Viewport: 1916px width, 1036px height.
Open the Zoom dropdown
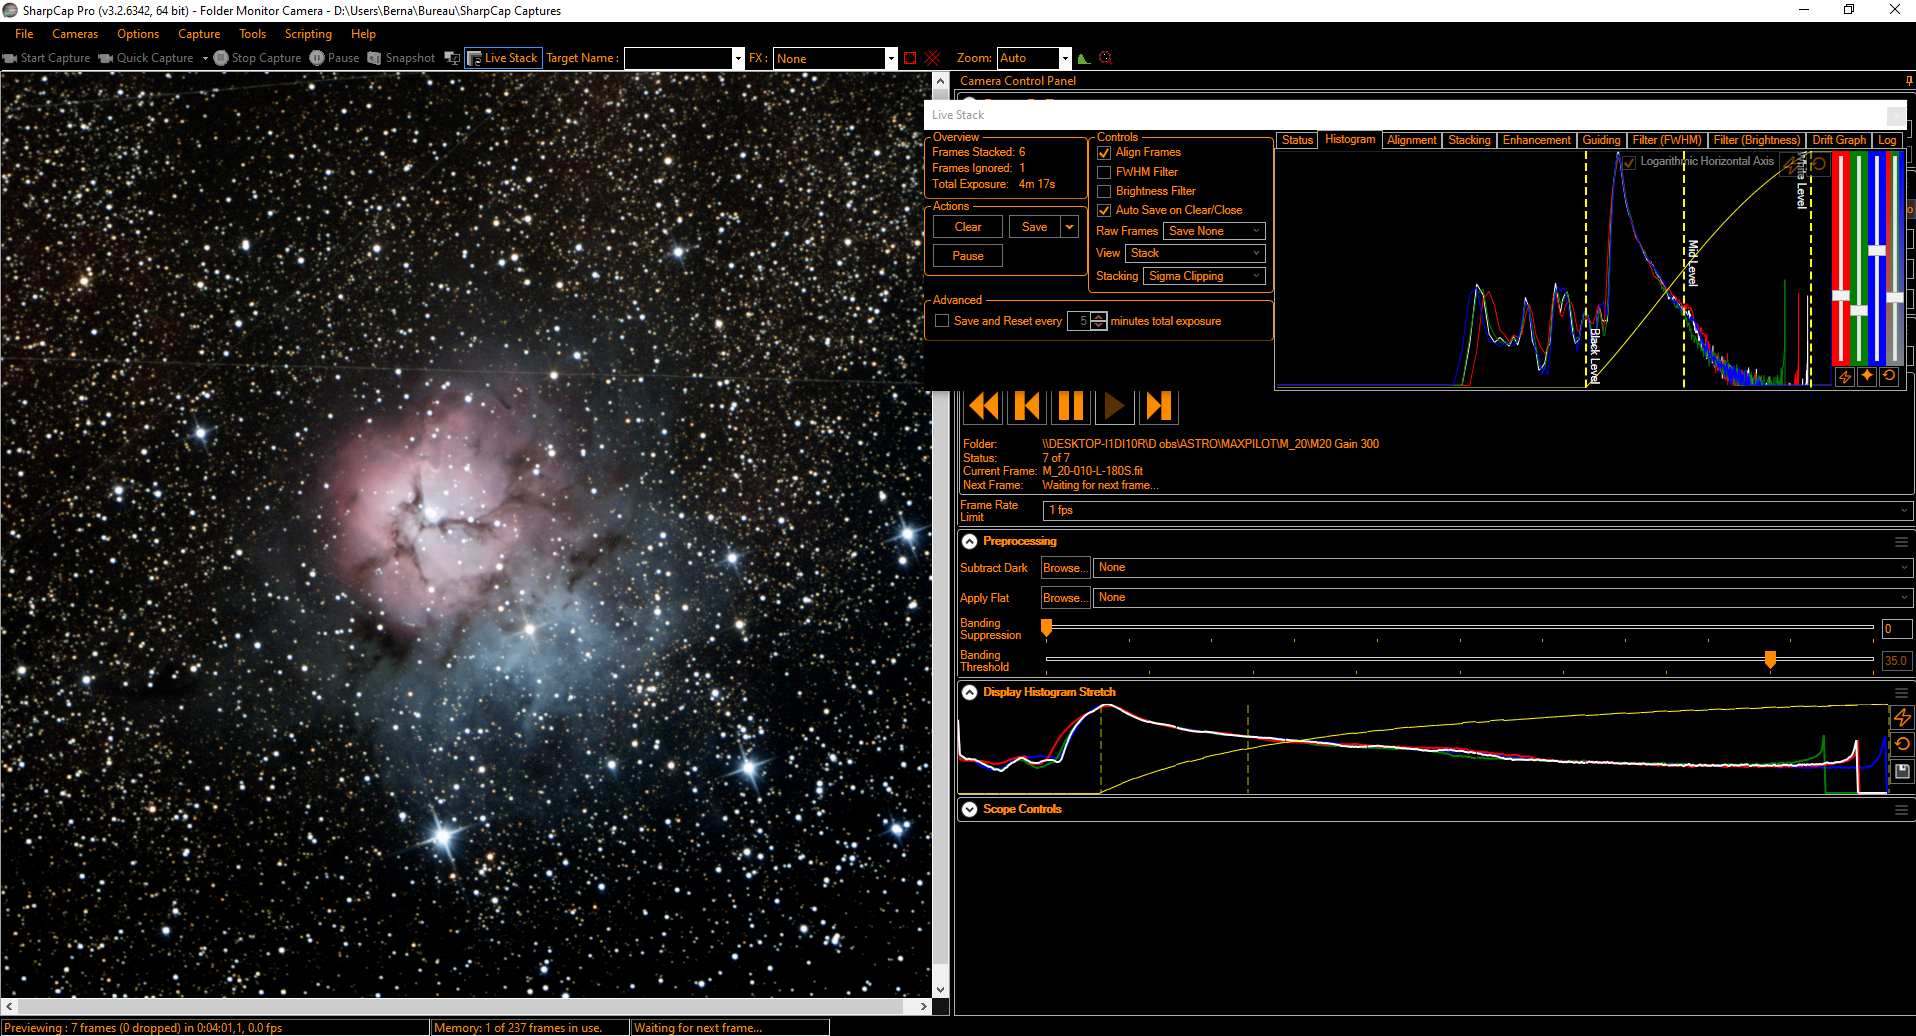(1065, 58)
